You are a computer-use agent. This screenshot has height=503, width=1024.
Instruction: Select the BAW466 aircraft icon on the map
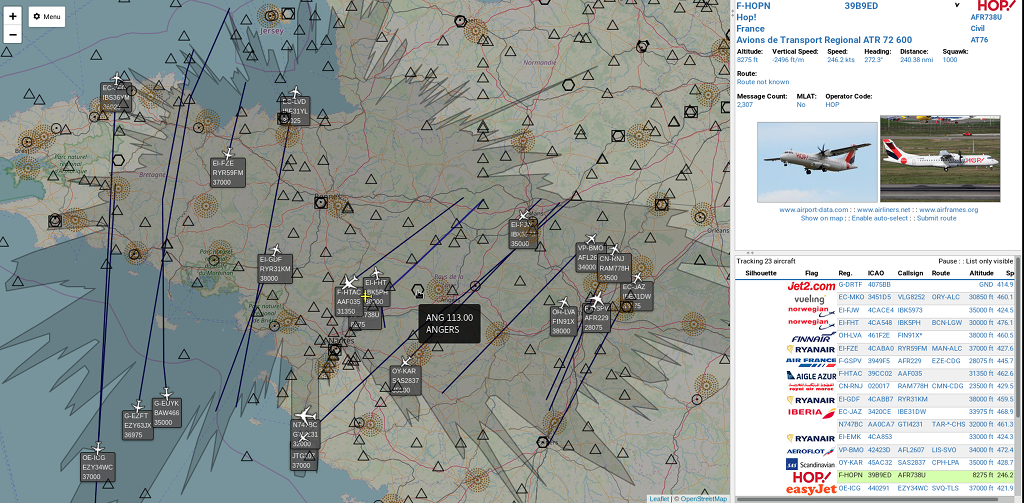[166, 394]
